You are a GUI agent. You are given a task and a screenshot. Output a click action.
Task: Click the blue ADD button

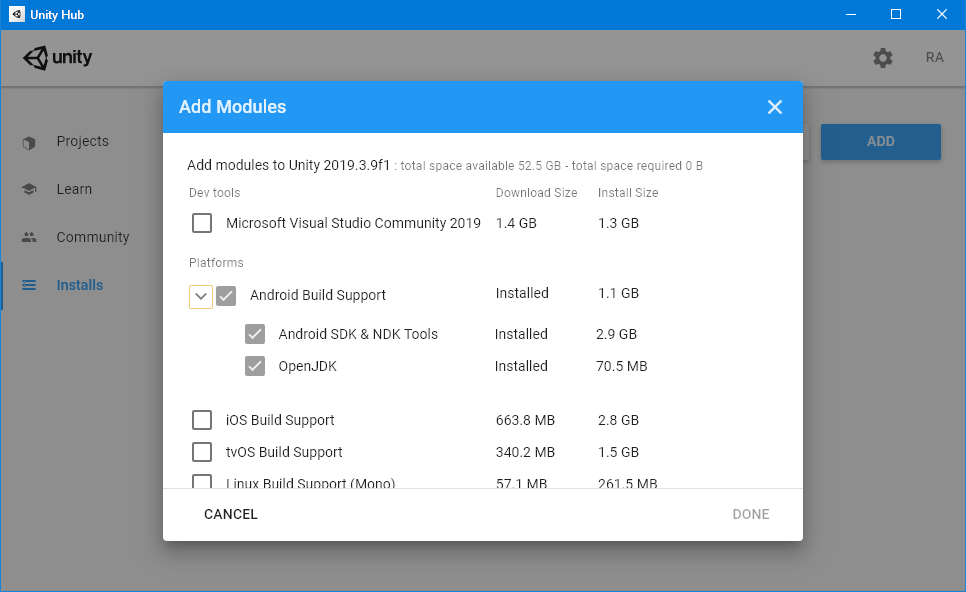click(x=880, y=142)
